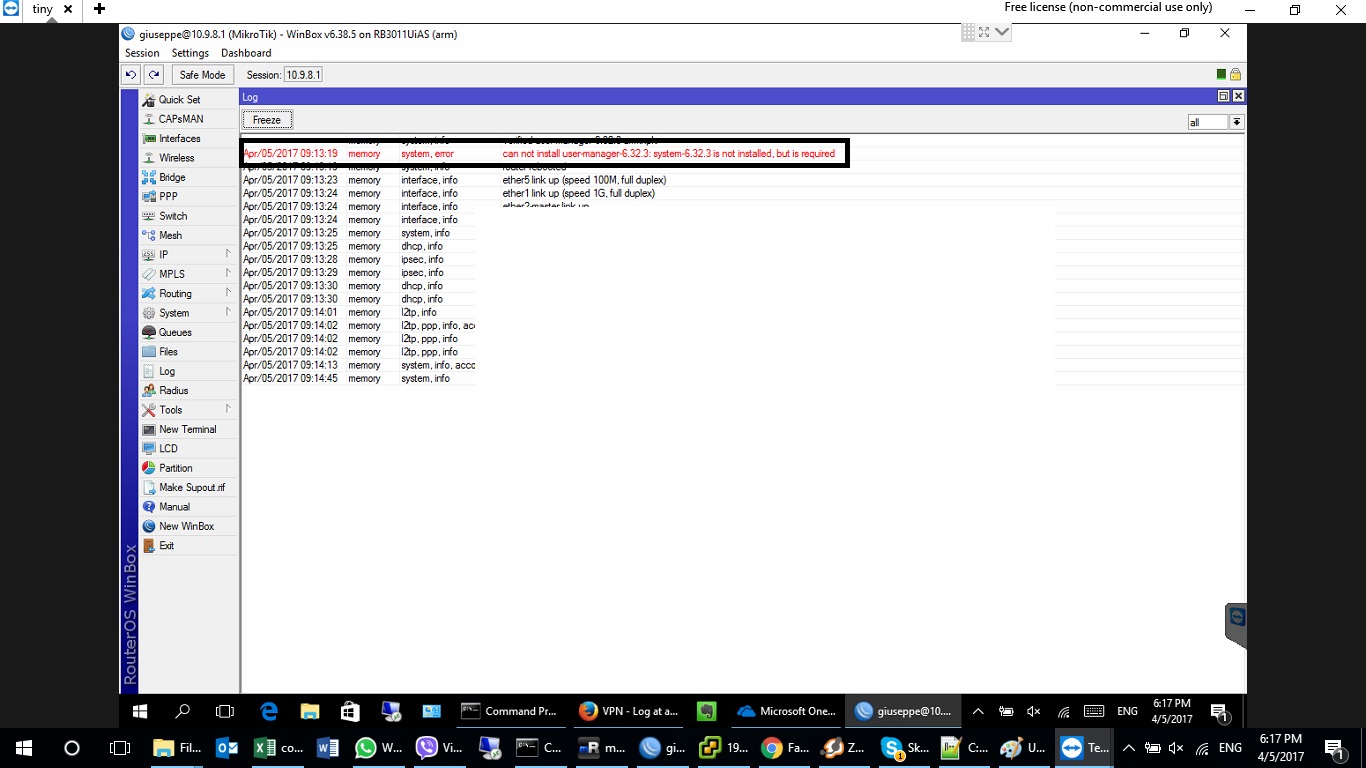
Task: Open the log topic filter dropdown arrow
Action: click(1236, 122)
